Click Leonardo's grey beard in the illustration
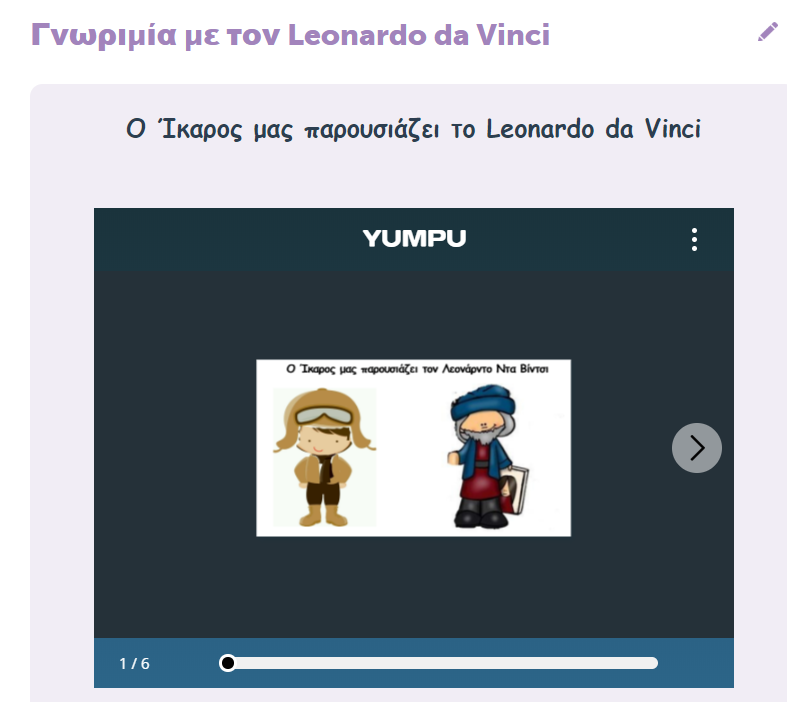 [x=483, y=436]
